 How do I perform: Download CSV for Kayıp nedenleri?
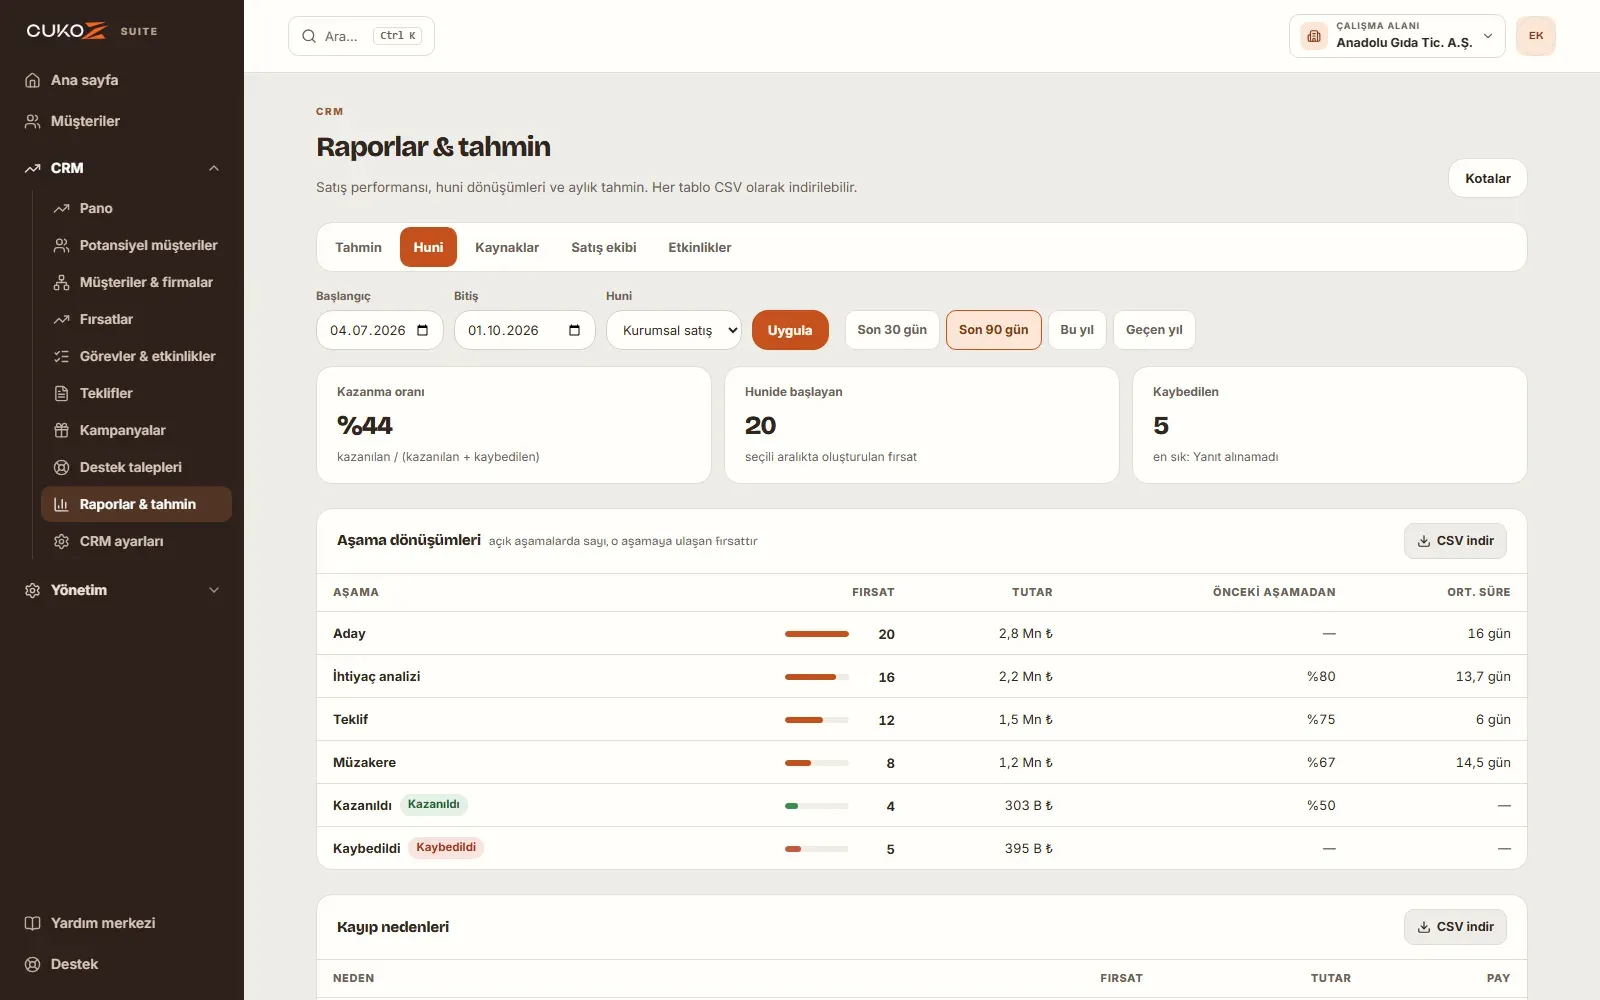pos(1455,927)
